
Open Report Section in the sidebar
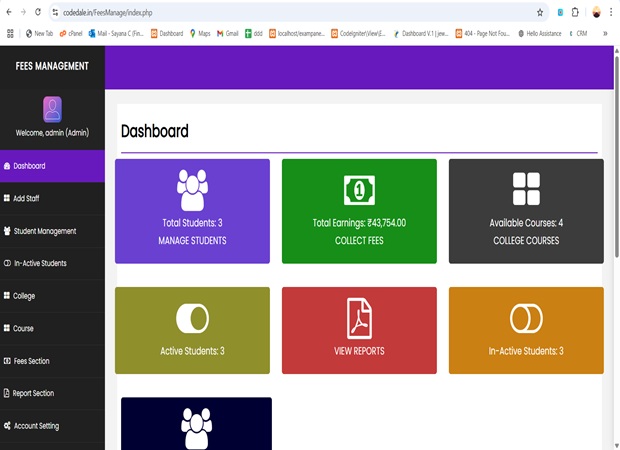click(33, 394)
